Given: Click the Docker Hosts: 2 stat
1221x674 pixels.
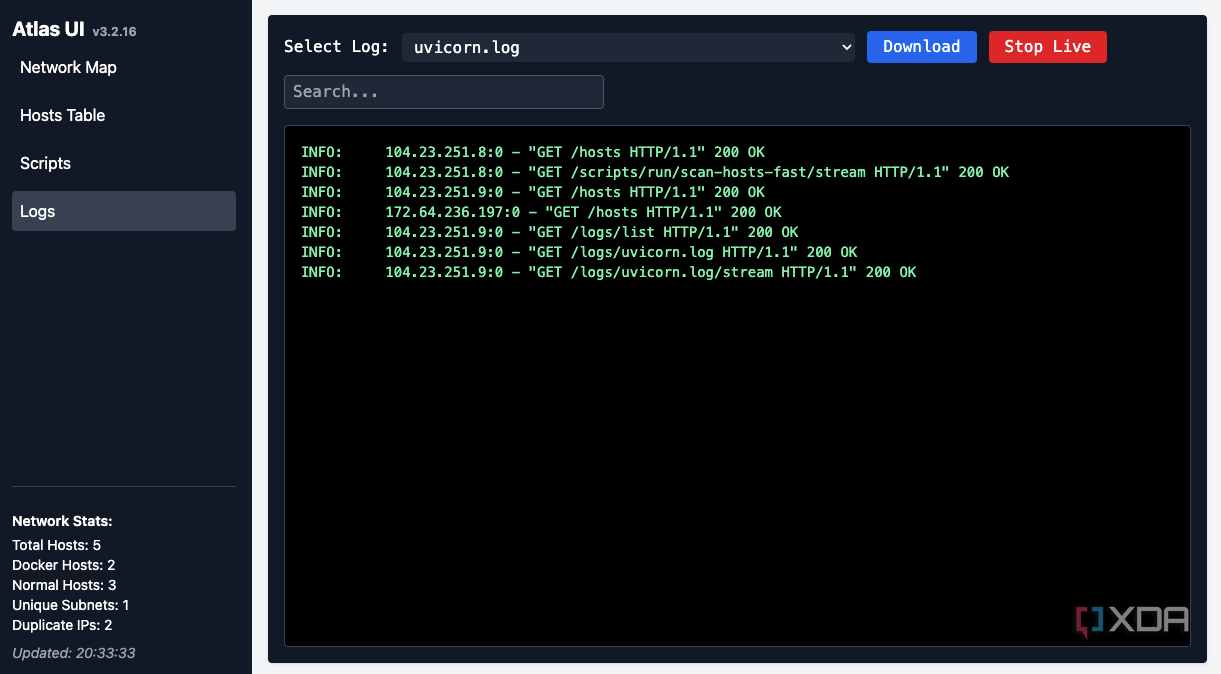Looking at the screenshot, I should [x=63, y=565].
